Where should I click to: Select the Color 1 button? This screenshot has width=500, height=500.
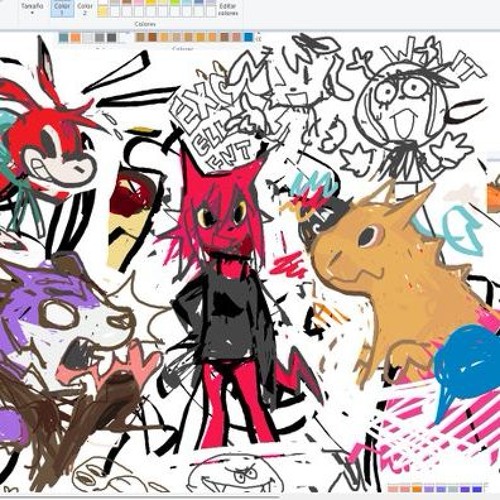point(62,8)
